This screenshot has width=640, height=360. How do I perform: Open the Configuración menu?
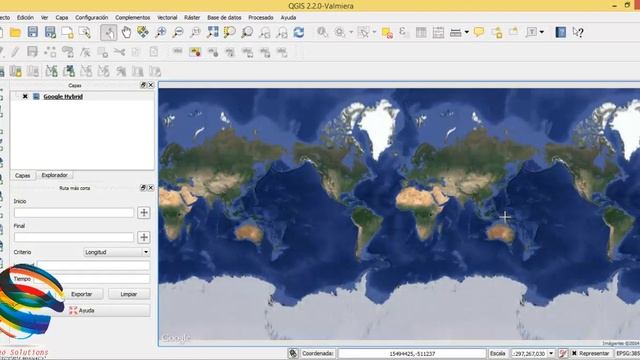[91, 18]
